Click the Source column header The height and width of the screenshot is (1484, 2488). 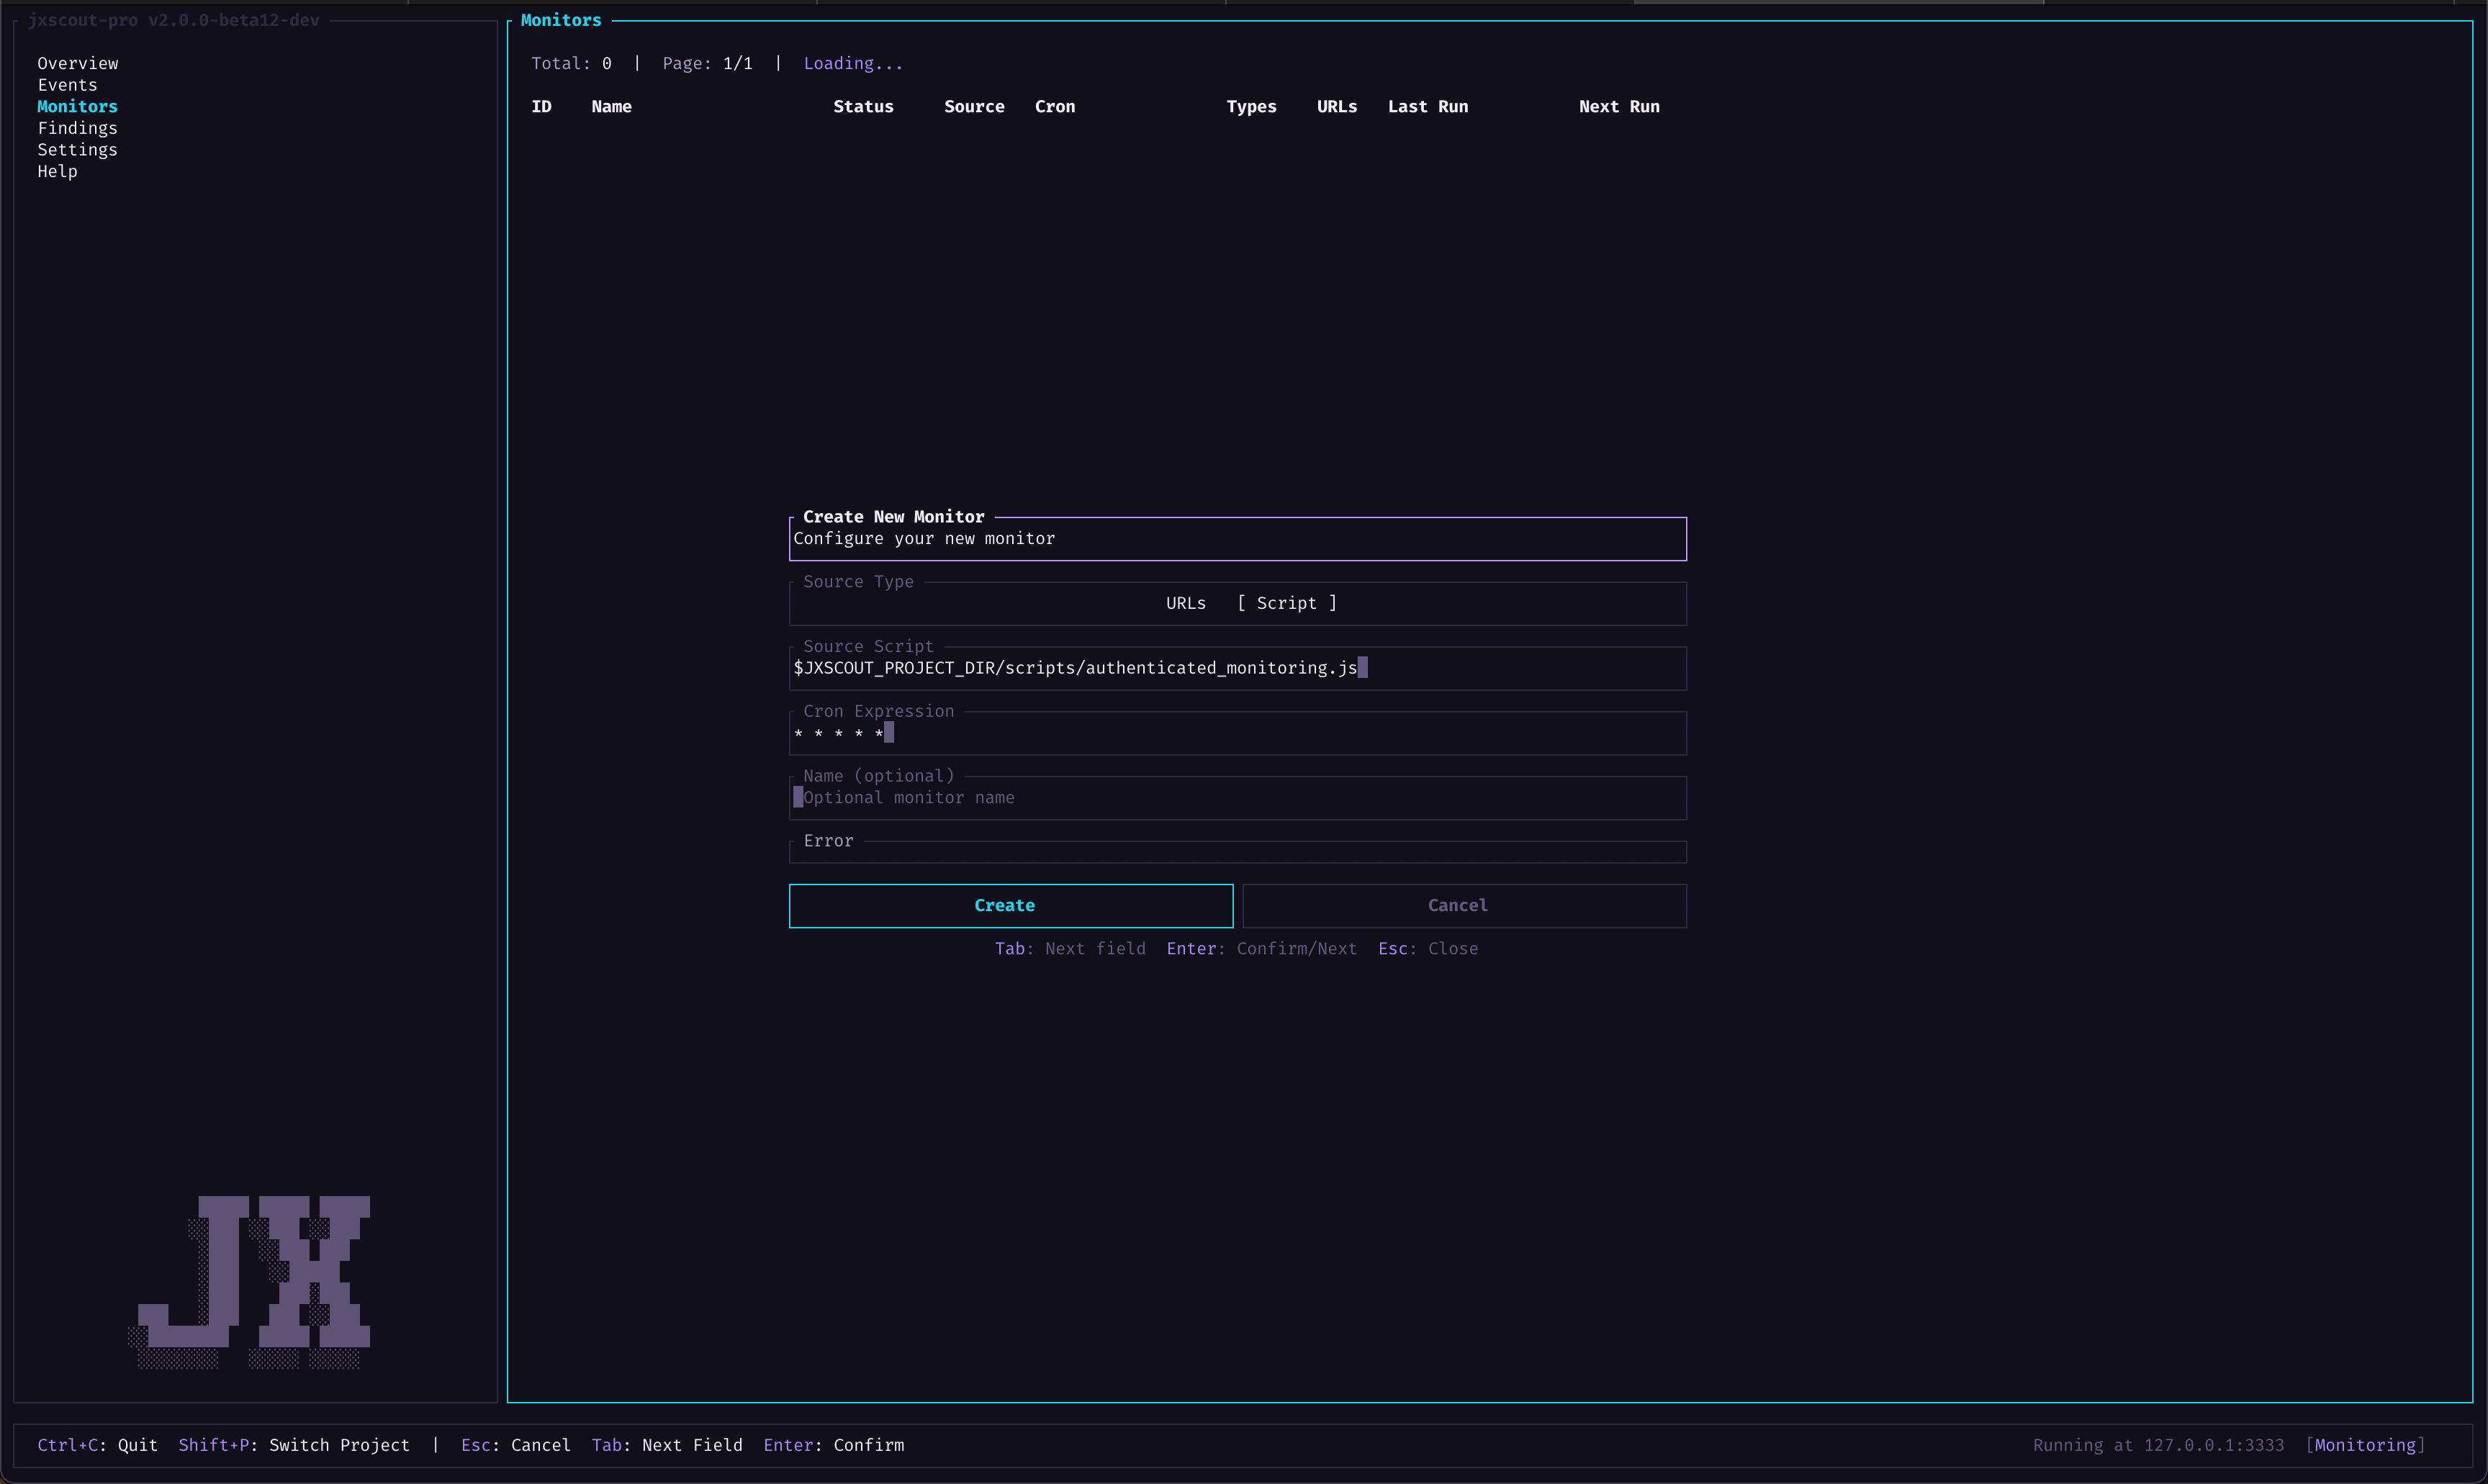point(974,106)
